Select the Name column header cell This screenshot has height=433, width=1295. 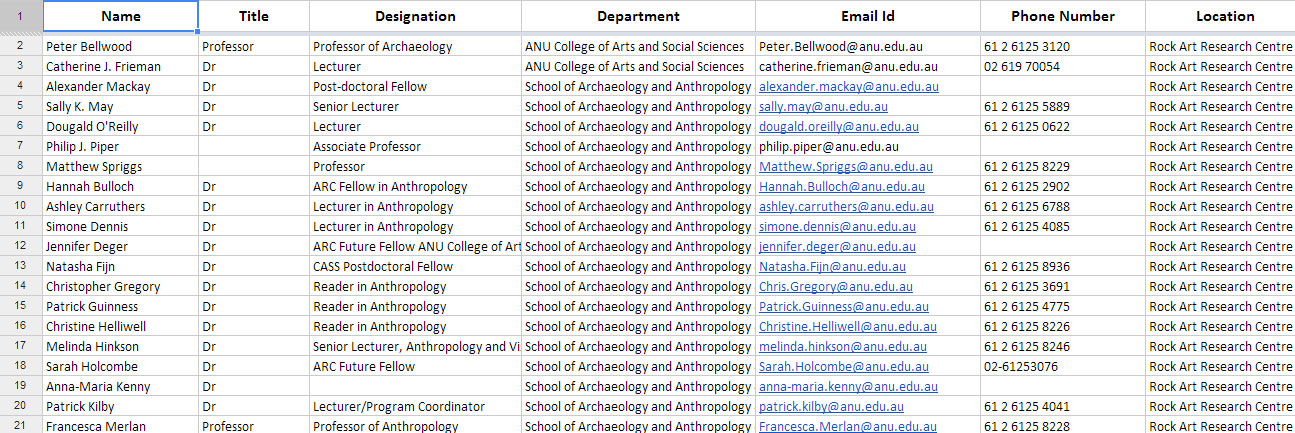pyautogui.click(x=121, y=16)
